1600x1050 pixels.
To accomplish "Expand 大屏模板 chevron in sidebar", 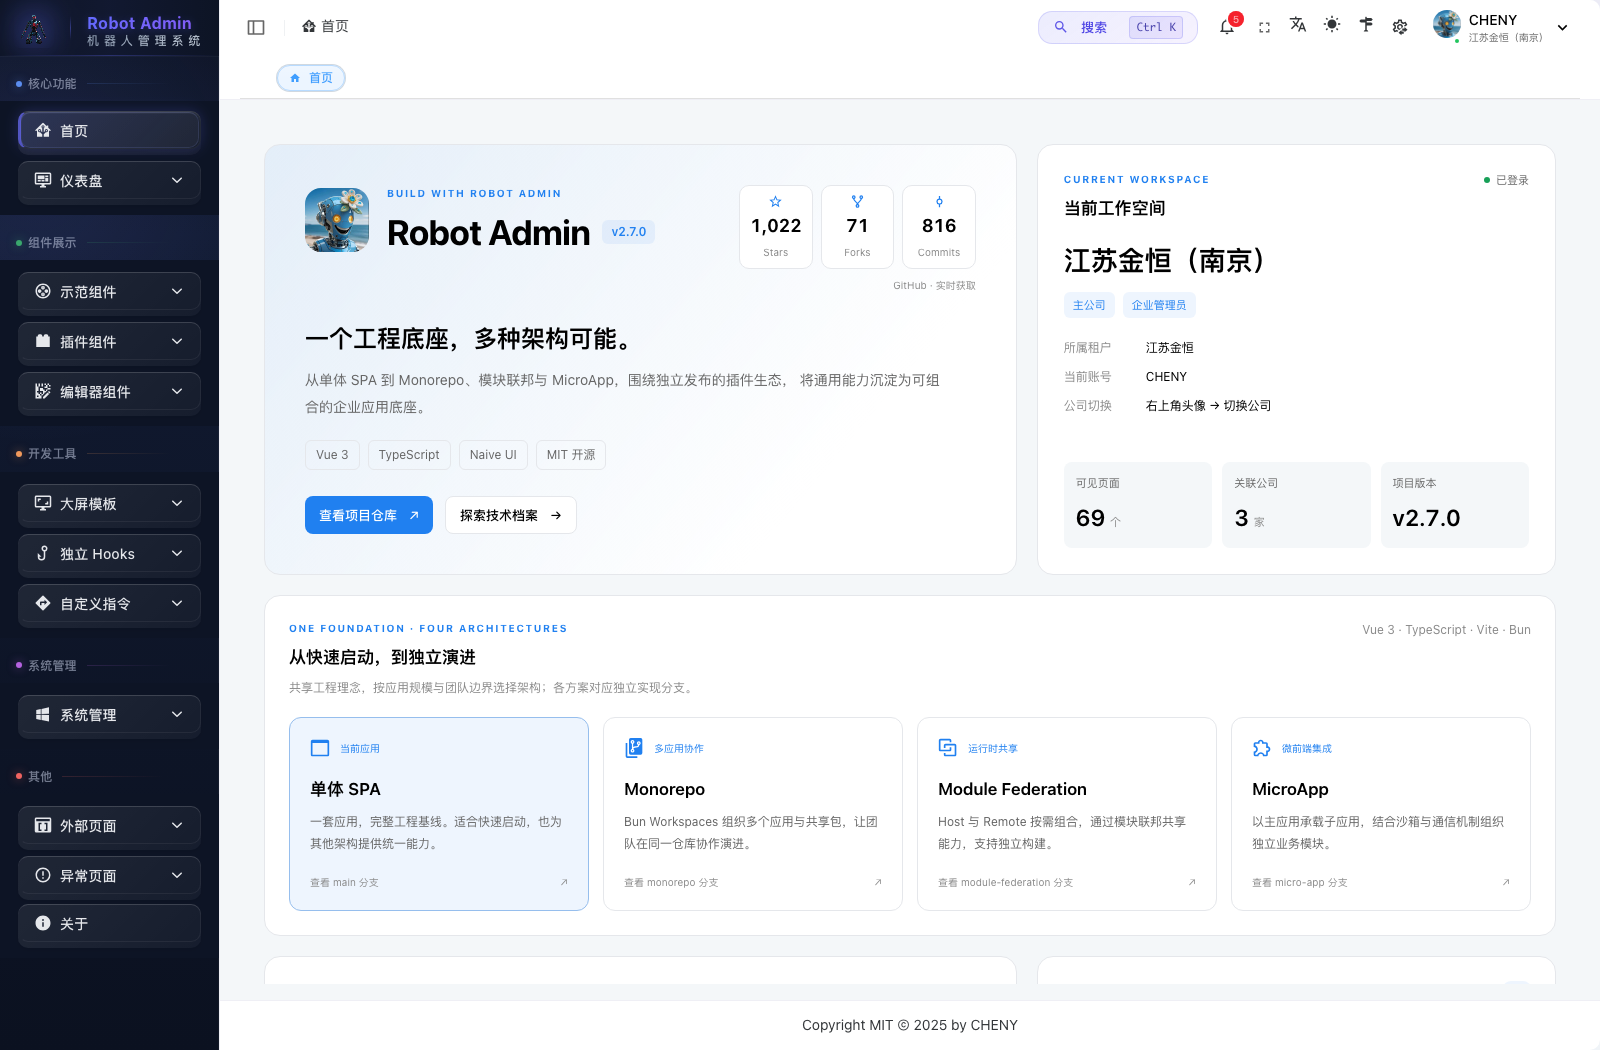I will [x=177, y=504].
